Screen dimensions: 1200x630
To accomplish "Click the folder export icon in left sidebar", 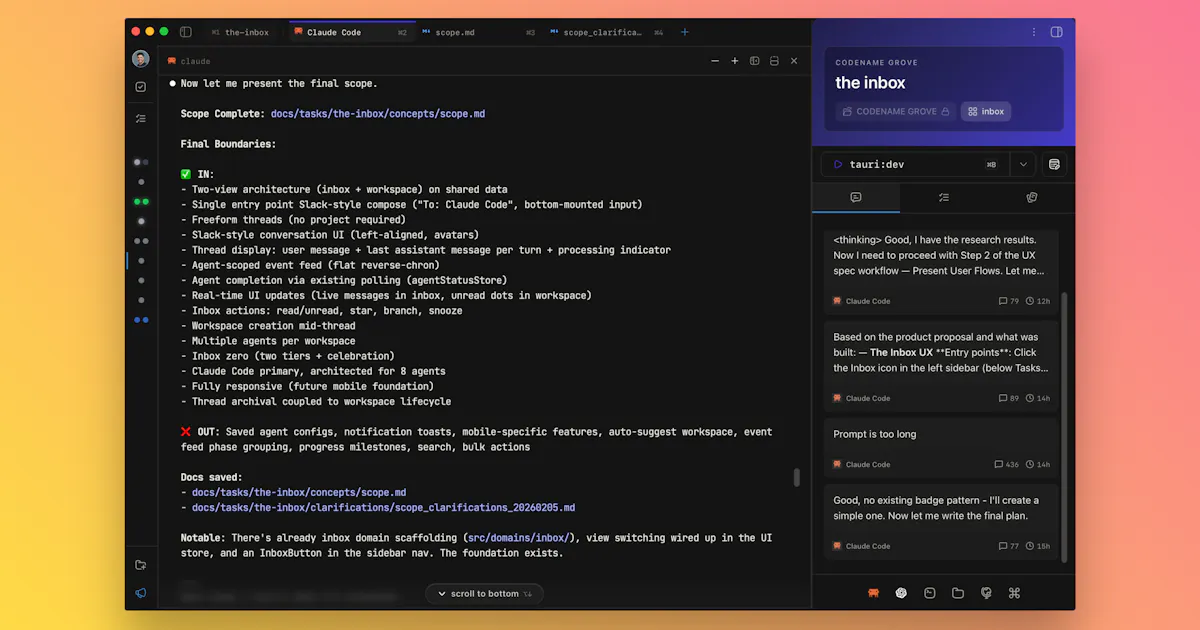I will tap(141, 565).
